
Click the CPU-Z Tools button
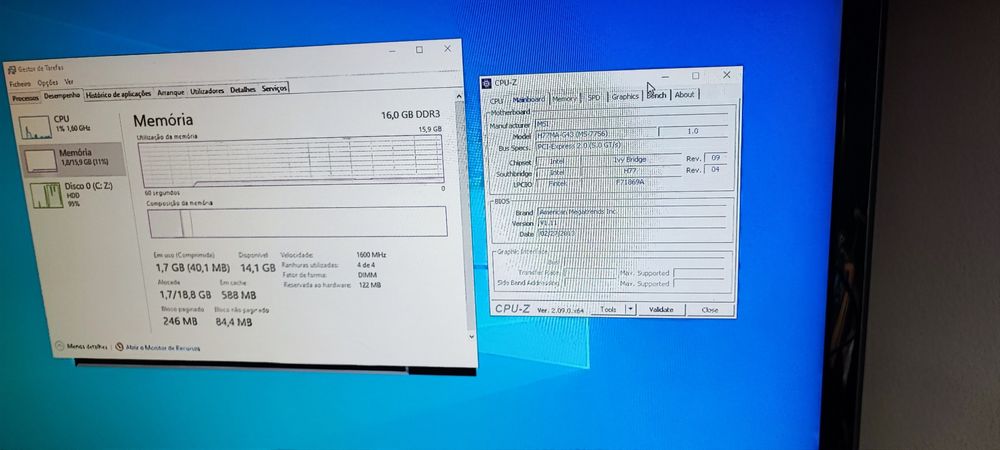(608, 309)
